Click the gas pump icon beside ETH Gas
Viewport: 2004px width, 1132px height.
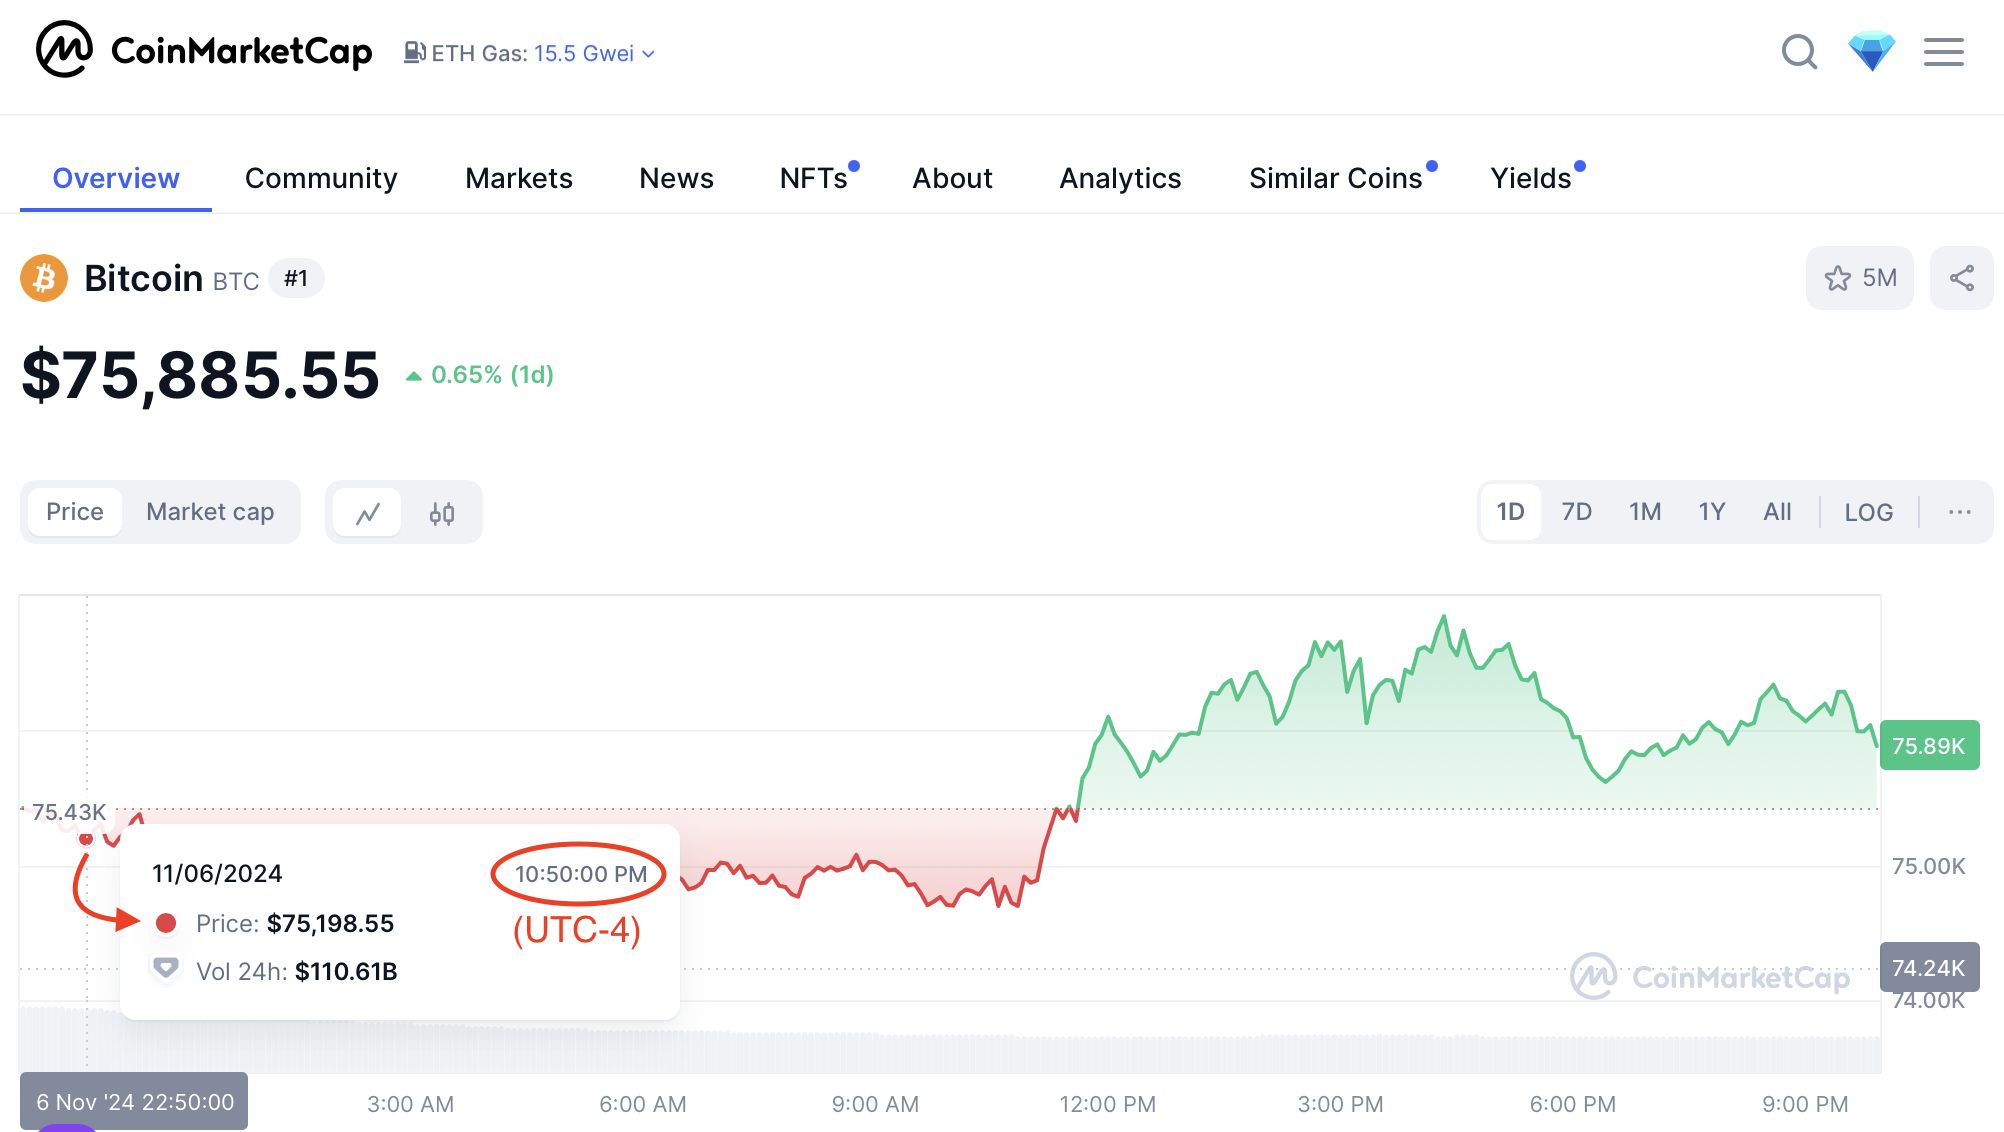[x=414, y=53]
